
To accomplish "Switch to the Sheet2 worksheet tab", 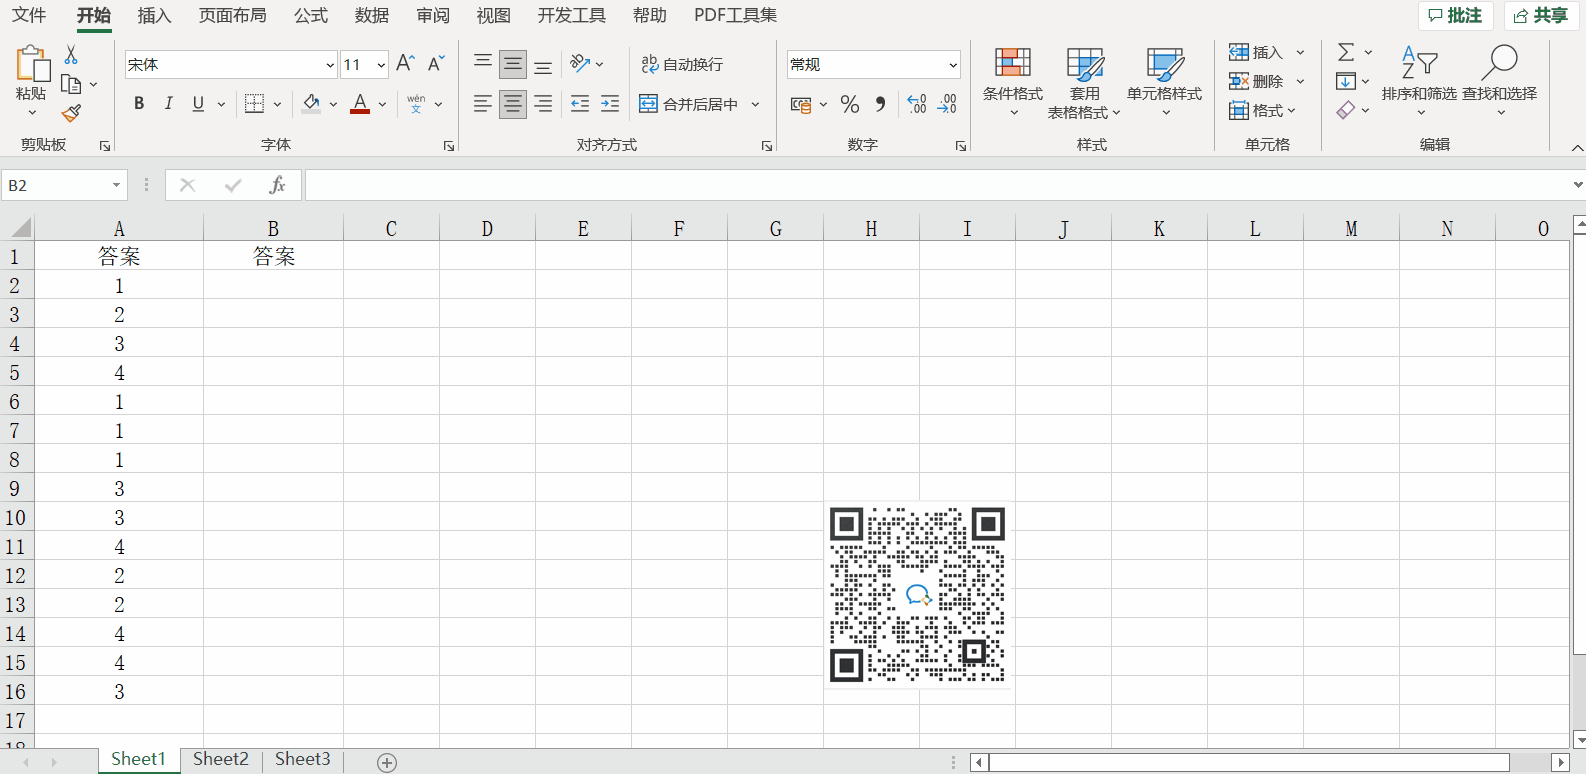I will [x=220, y=759].
